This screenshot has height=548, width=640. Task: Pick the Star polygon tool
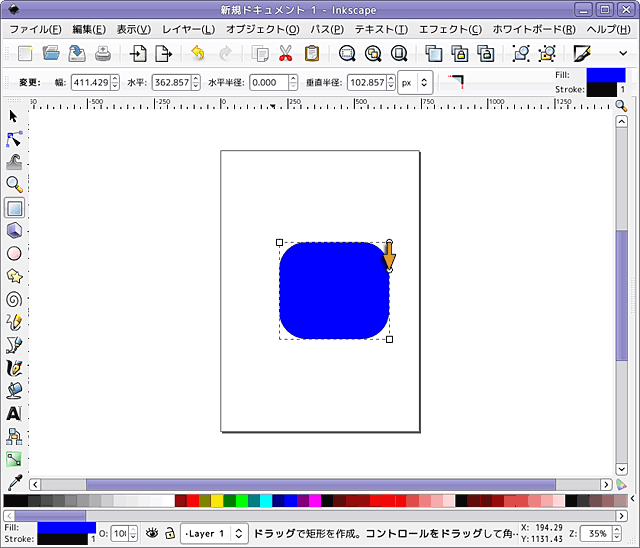click(x=14, y=276)
